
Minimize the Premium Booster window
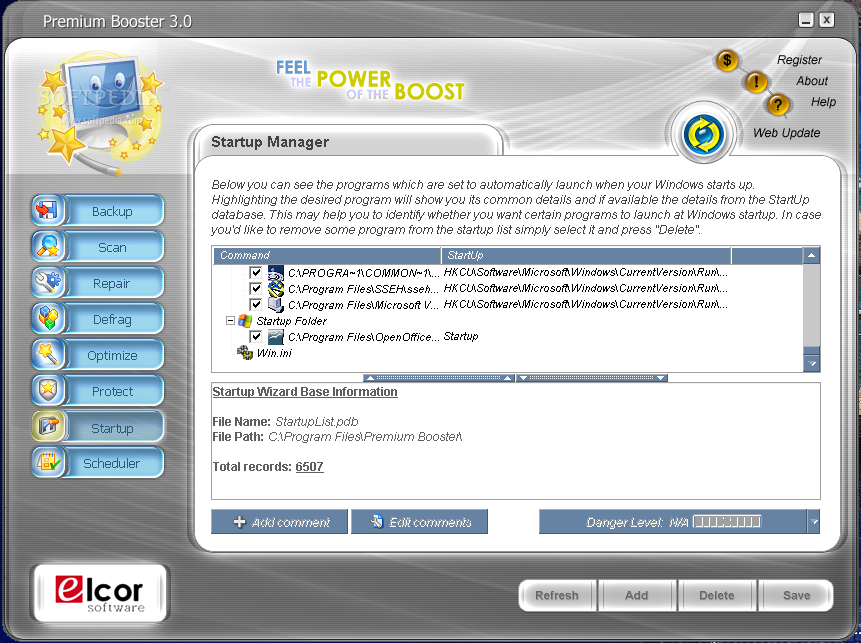tap(806, 20)
